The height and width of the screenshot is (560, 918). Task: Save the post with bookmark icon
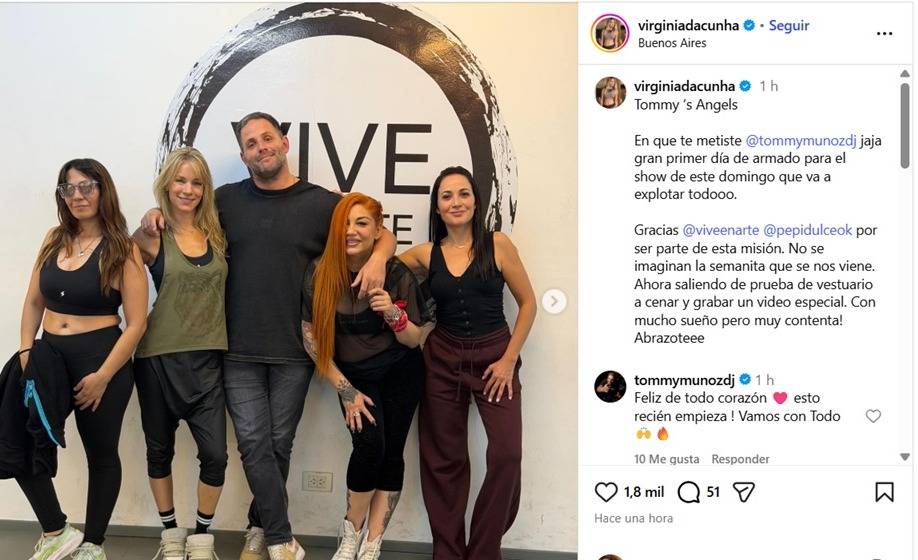[884, 492]
